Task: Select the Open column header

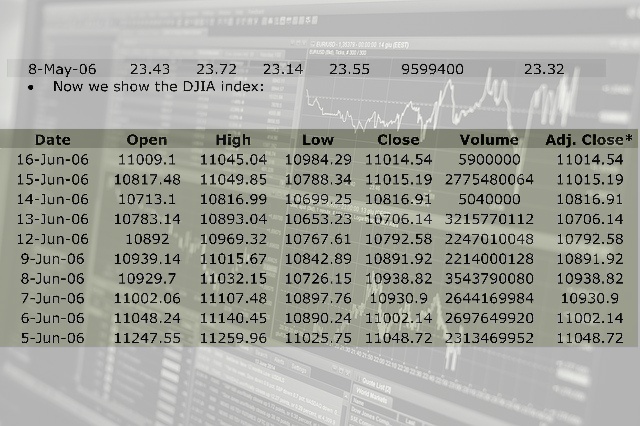Action: pyautogui.click(x=147, y=140)
